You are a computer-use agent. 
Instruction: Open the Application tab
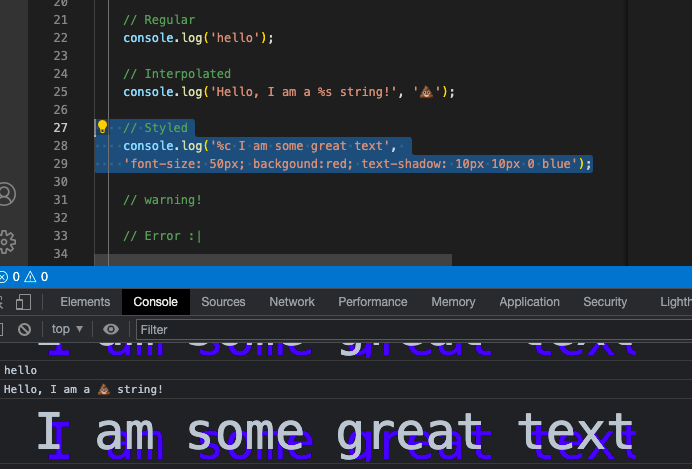[529, 302]
